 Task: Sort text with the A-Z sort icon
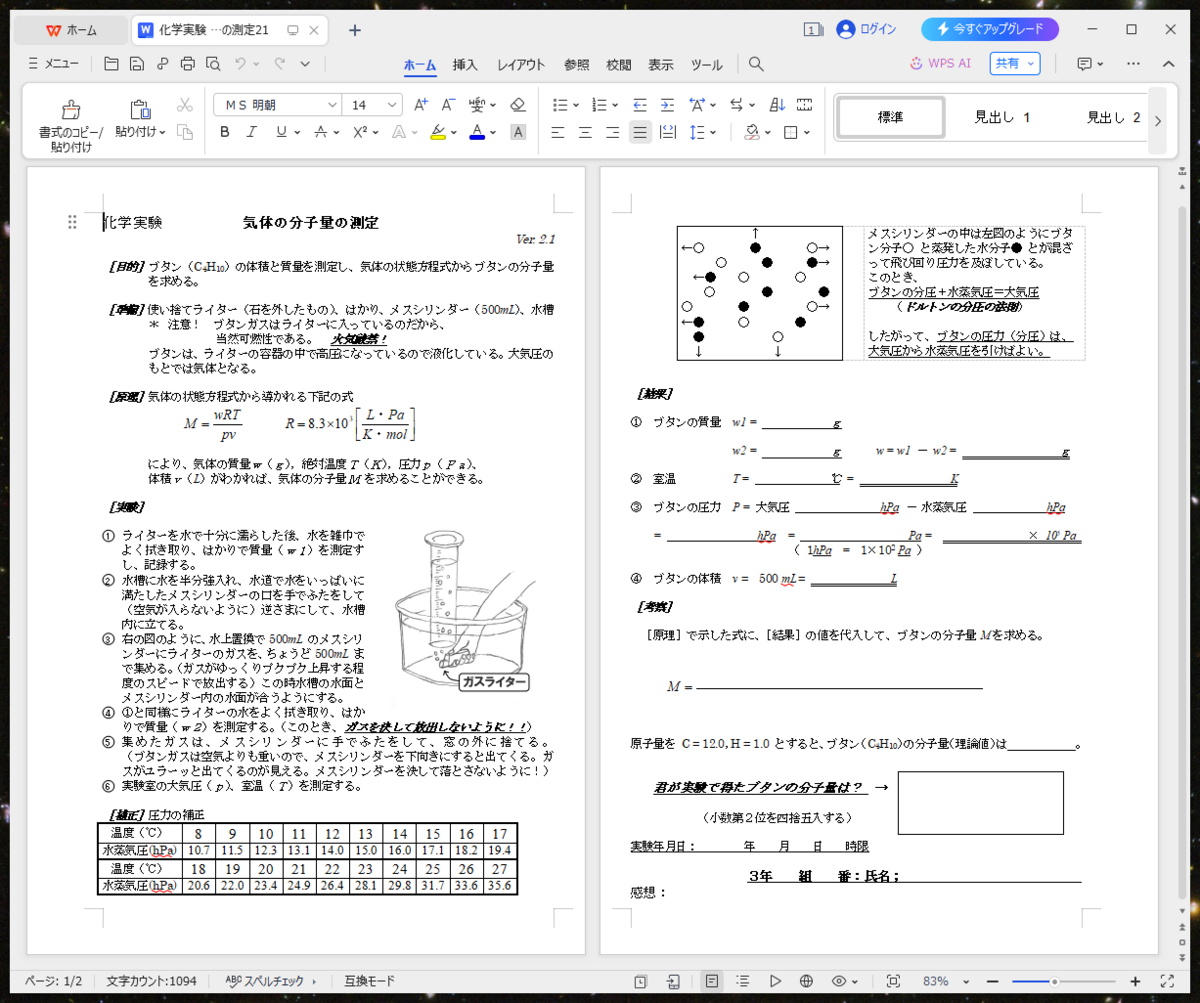coord(777,104)
